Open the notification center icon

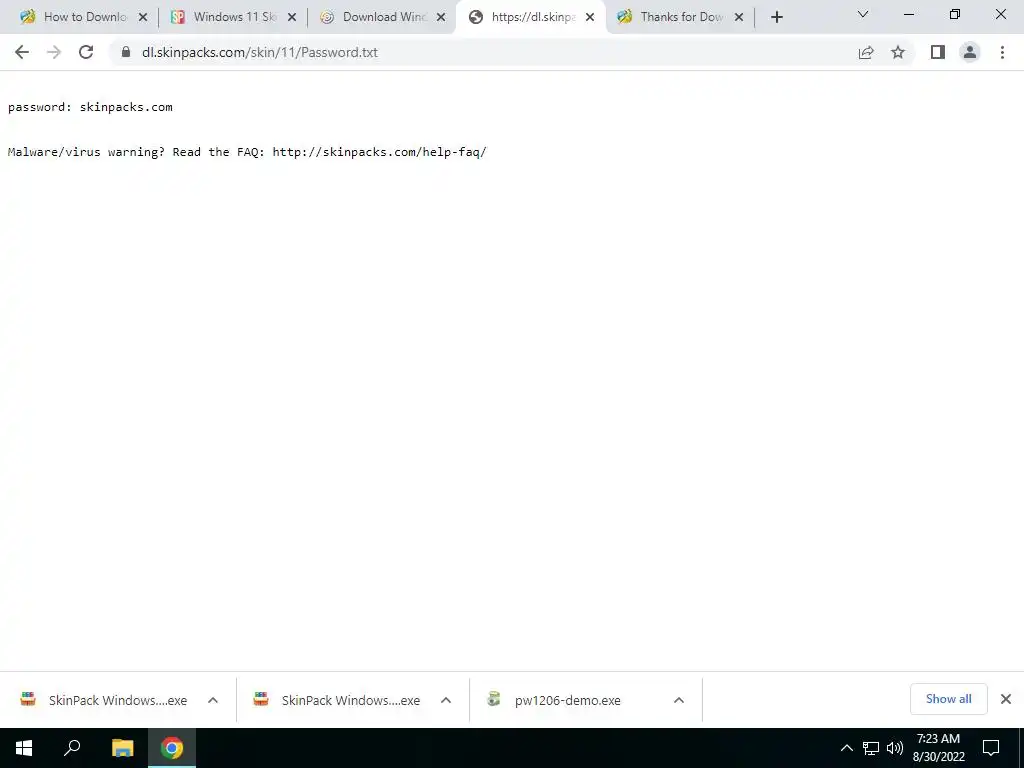(x=991, y=748)
